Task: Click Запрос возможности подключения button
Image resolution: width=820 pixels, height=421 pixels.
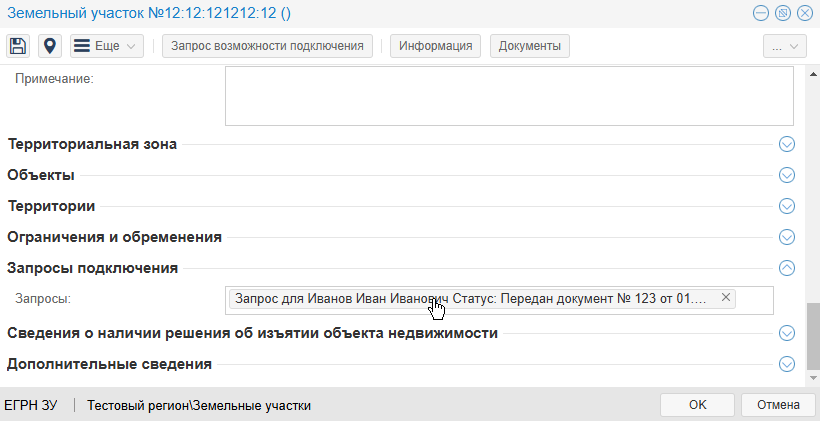Action: point(267,46)
